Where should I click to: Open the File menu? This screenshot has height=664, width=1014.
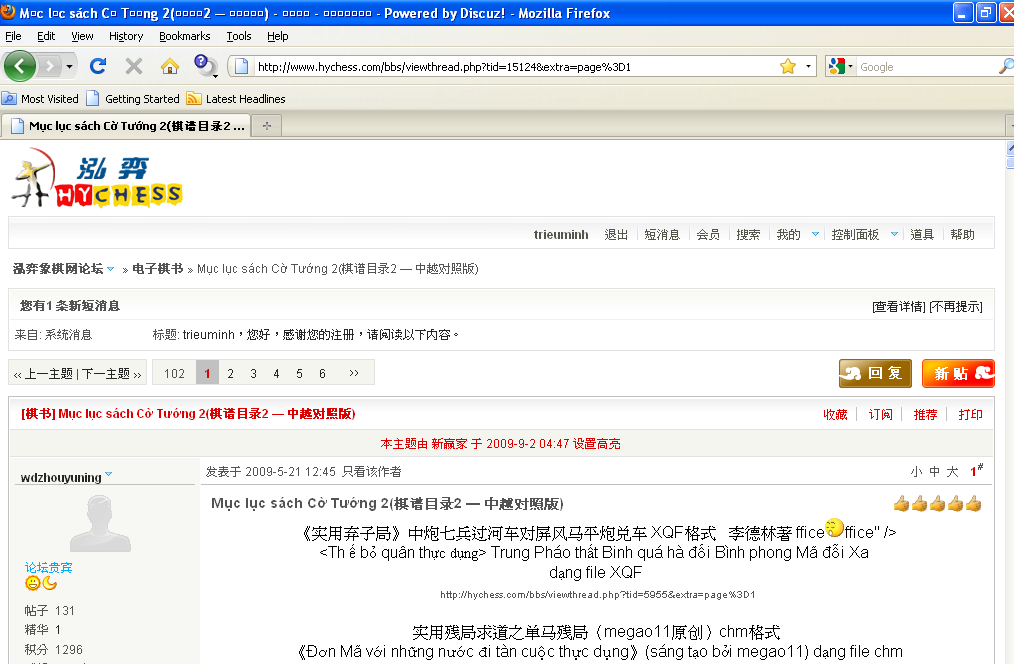point(14,36)
